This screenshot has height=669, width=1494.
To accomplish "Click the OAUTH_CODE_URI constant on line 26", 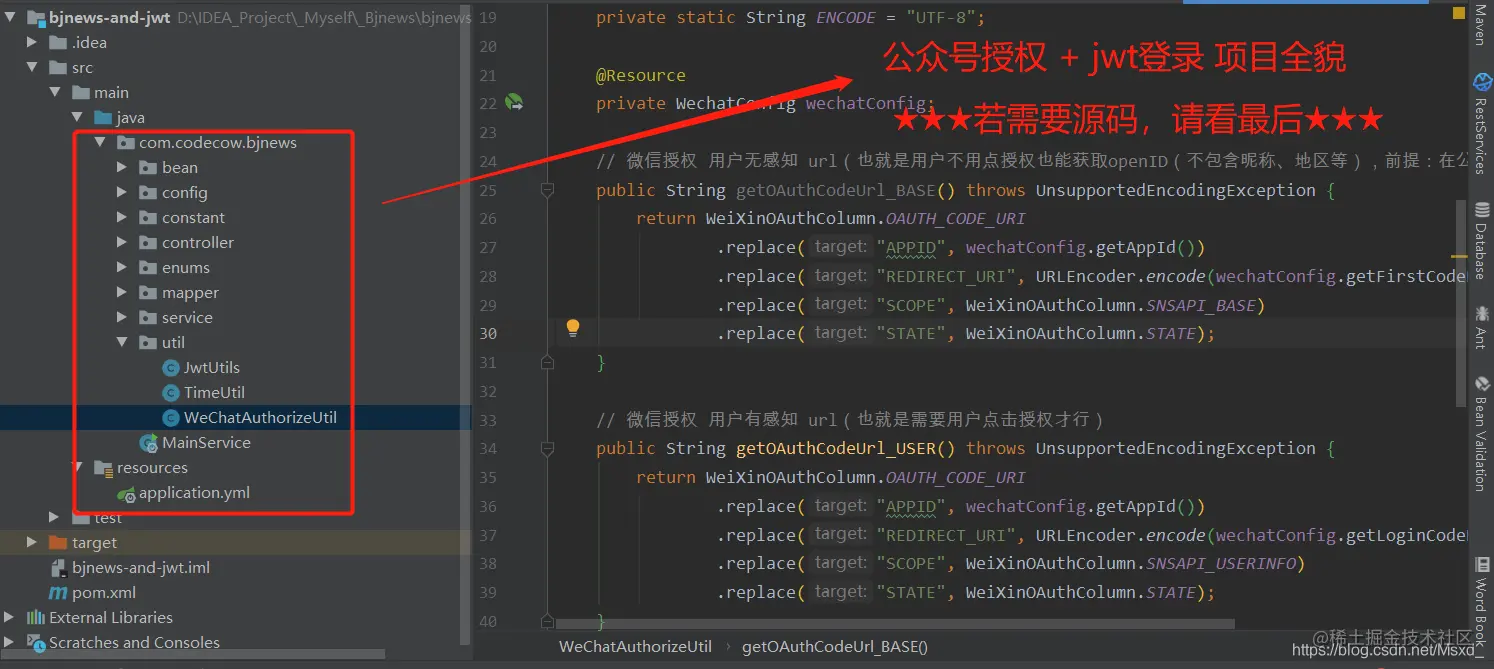I will tap(956, 219).
